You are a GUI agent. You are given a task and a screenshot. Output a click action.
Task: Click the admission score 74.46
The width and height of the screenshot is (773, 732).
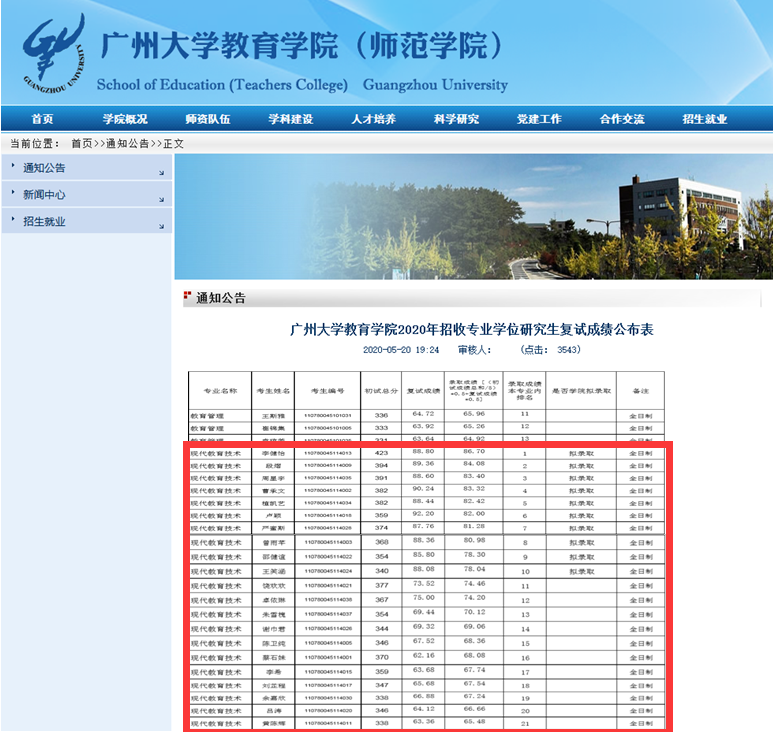[x=474, y=584]
